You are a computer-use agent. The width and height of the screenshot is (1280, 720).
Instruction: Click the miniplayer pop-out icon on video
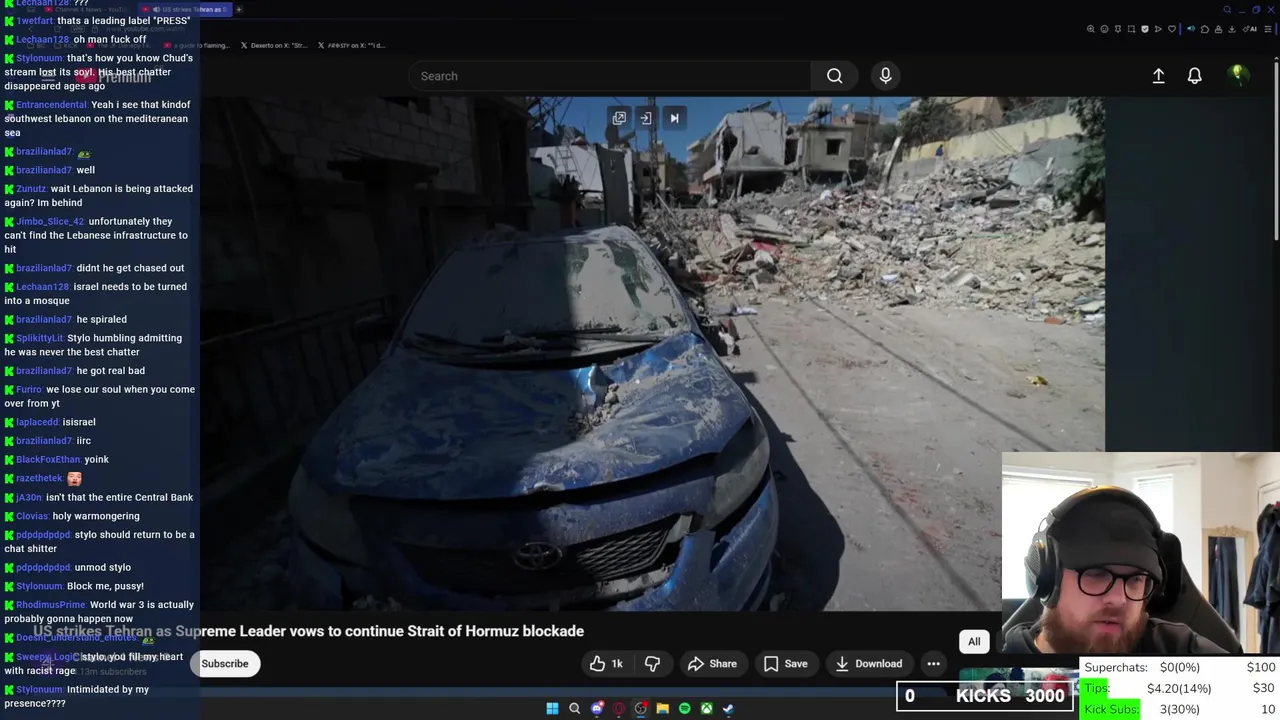point(619,118)
